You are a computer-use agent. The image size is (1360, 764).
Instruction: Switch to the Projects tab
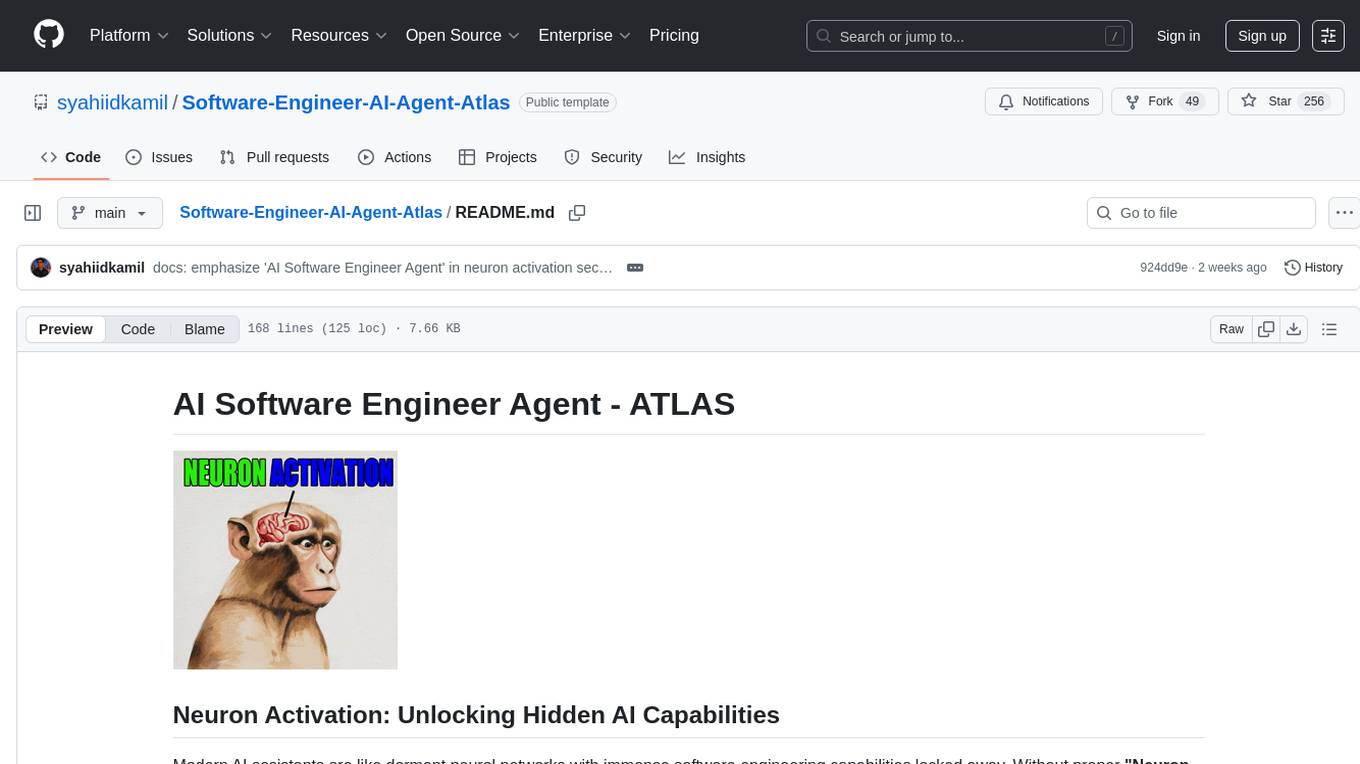(497, 157)
